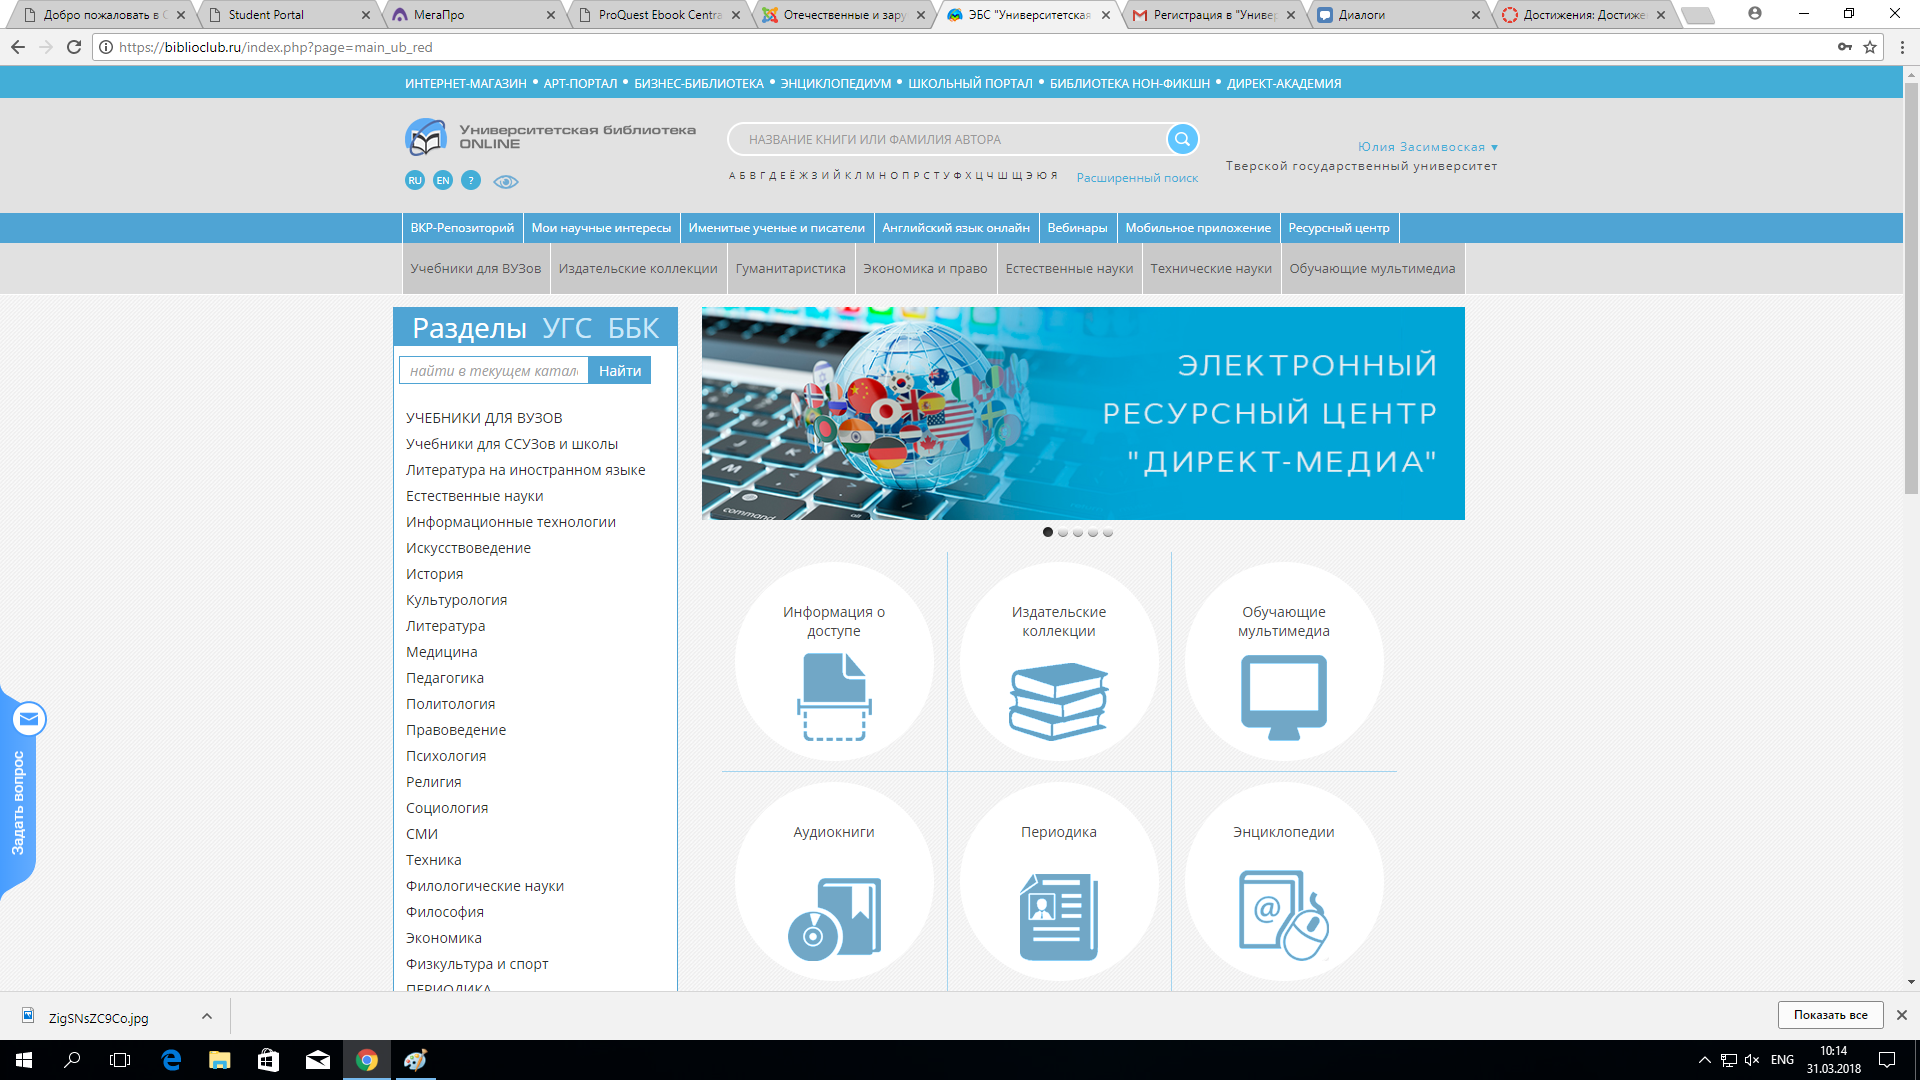Open the Энциклопедии category icon

tap(1283, 914)
